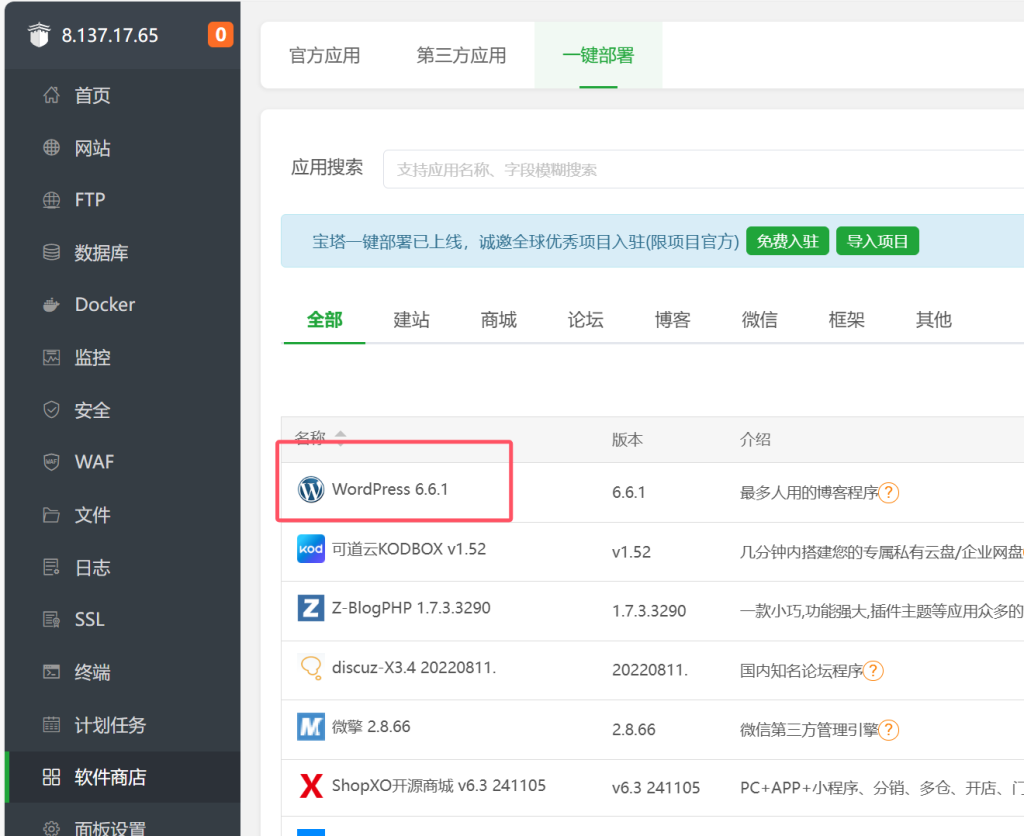
Task: Click the calendar icon beside 计划任务
Action: pos(51,724)
